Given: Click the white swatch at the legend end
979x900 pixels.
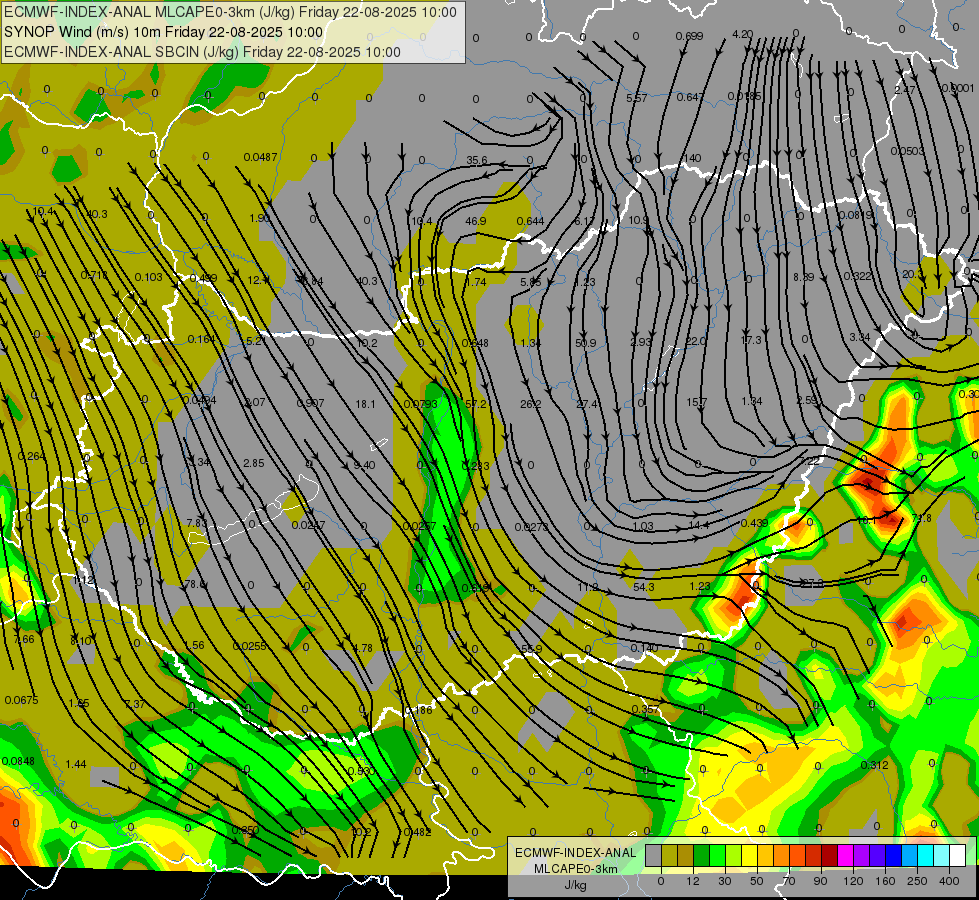Looking at the screenshot, I should click(958, 856).
